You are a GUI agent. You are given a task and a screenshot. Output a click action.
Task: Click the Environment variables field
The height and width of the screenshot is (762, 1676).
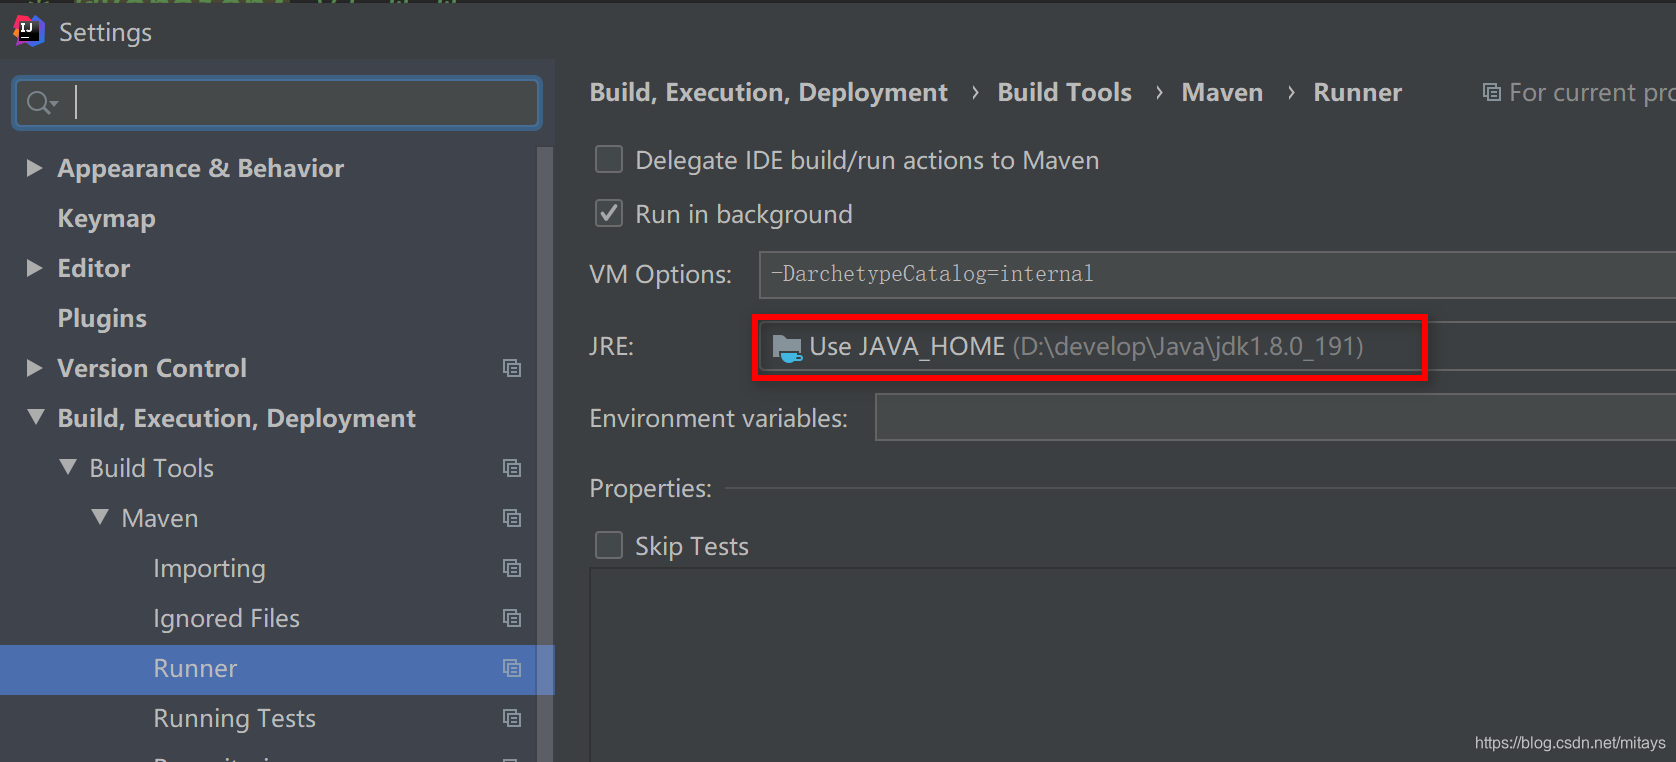(1275, 417)
